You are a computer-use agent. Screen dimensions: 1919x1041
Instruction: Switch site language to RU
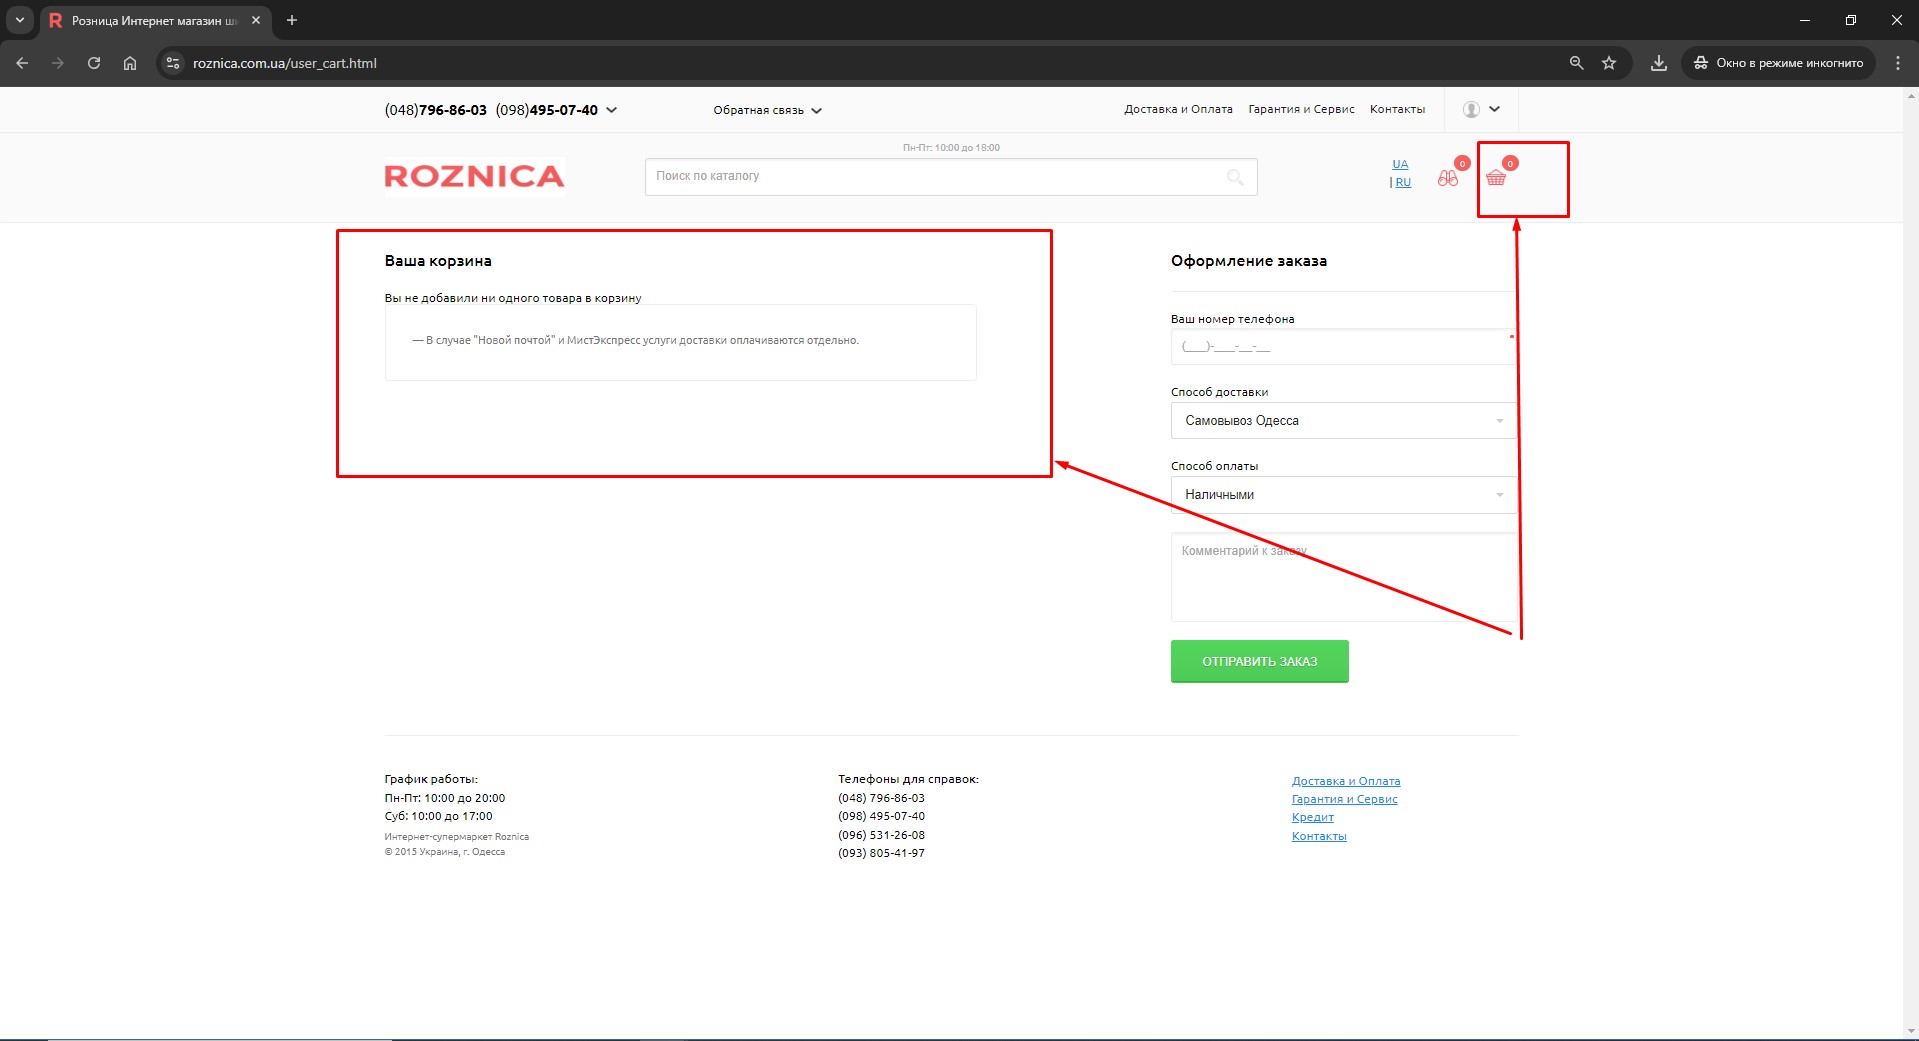point(1403,183)
